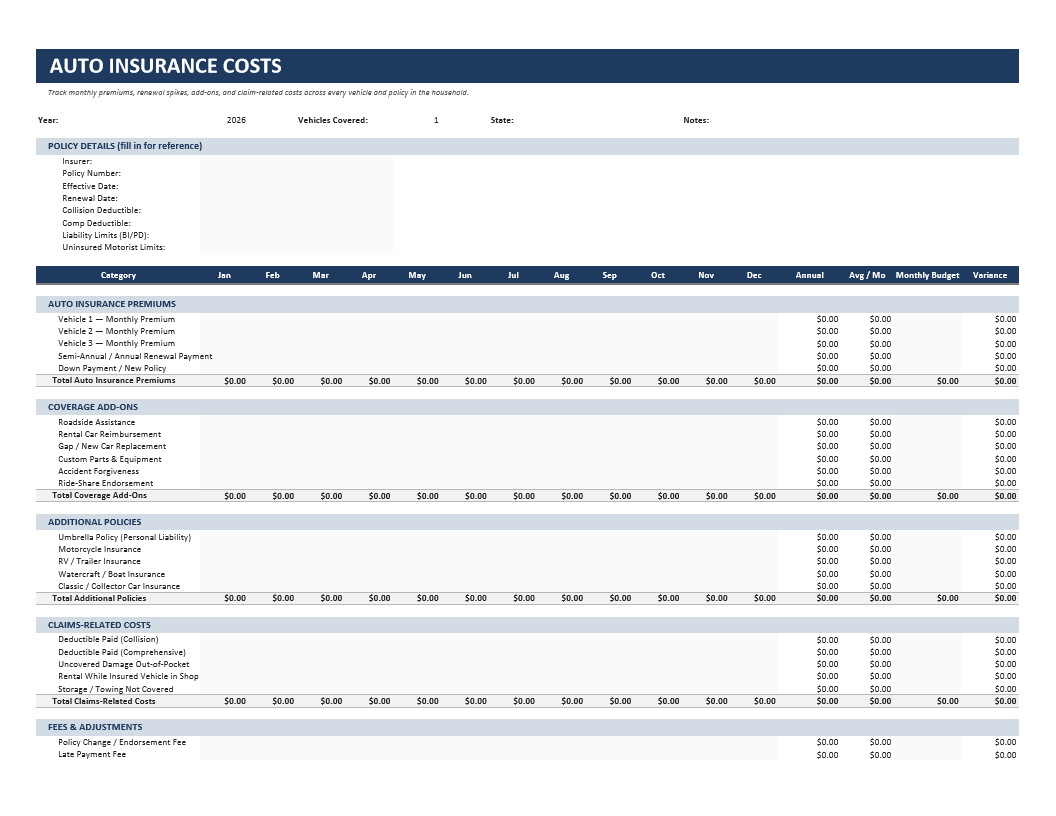Click the State: label
Viewport: 1056px width, 816px height.
click(x=502, y=120)
